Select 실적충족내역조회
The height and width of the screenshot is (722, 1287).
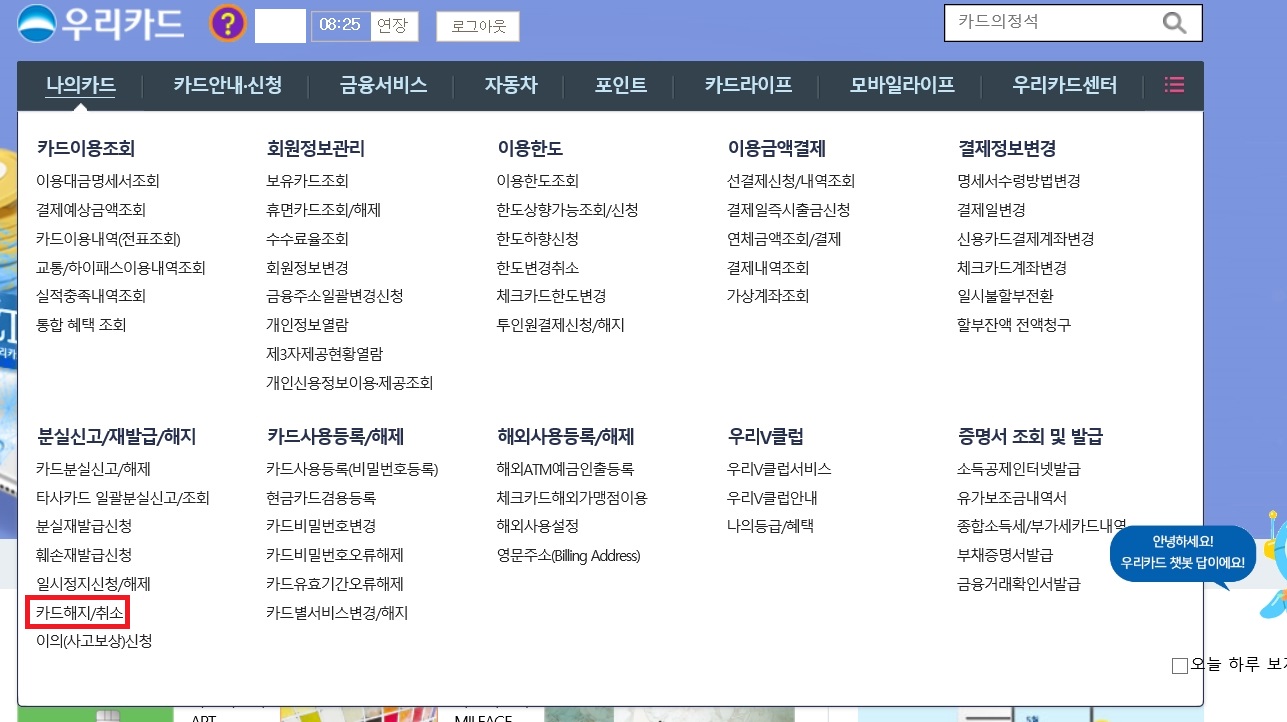pos(91,296)
